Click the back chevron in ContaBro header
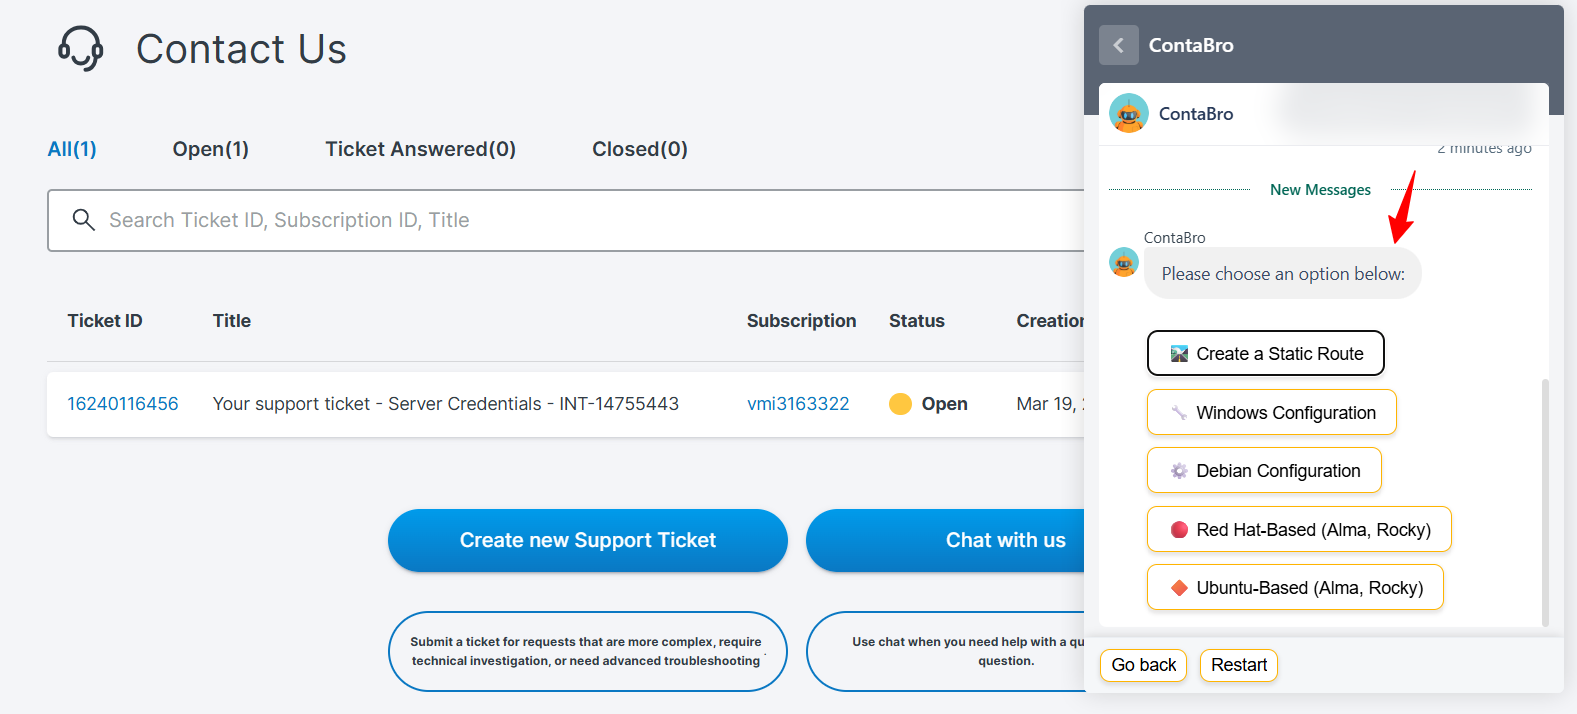Viewport: 1577px width, 714px height. (x=1118, y=45)
